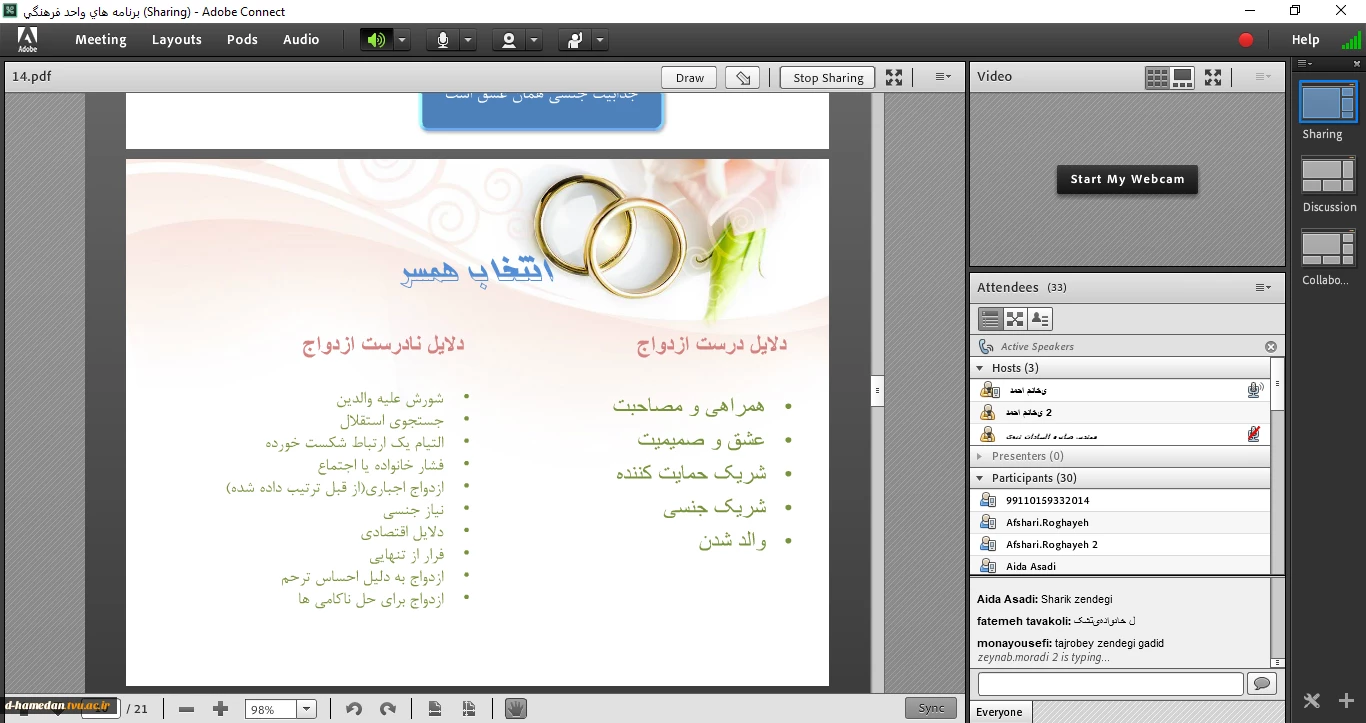Toggle the hand pan tool

516,708
